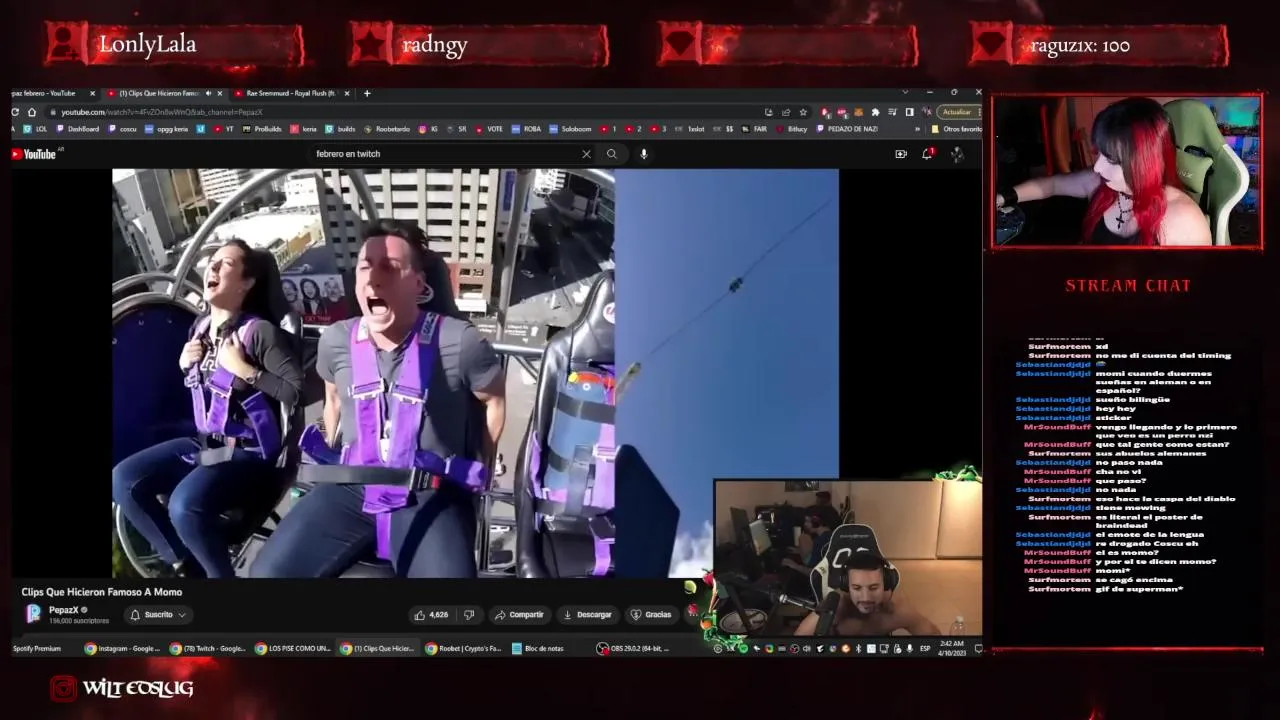This screenshot has height=720, width=1280.
Task: Open the ProBuilds bookmark
Action: 263,129
